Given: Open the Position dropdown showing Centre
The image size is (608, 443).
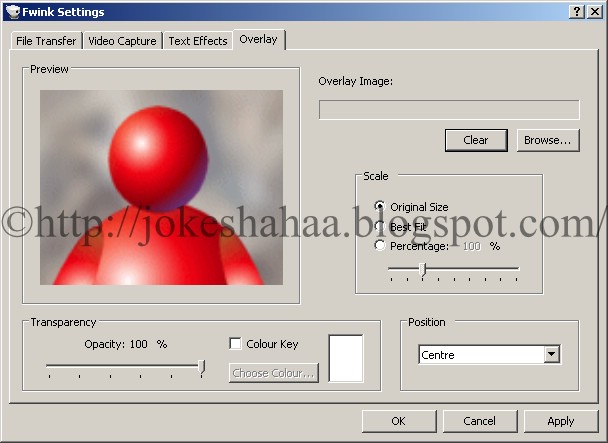Looking at the screenshot, I should click(x=489, y=355).
